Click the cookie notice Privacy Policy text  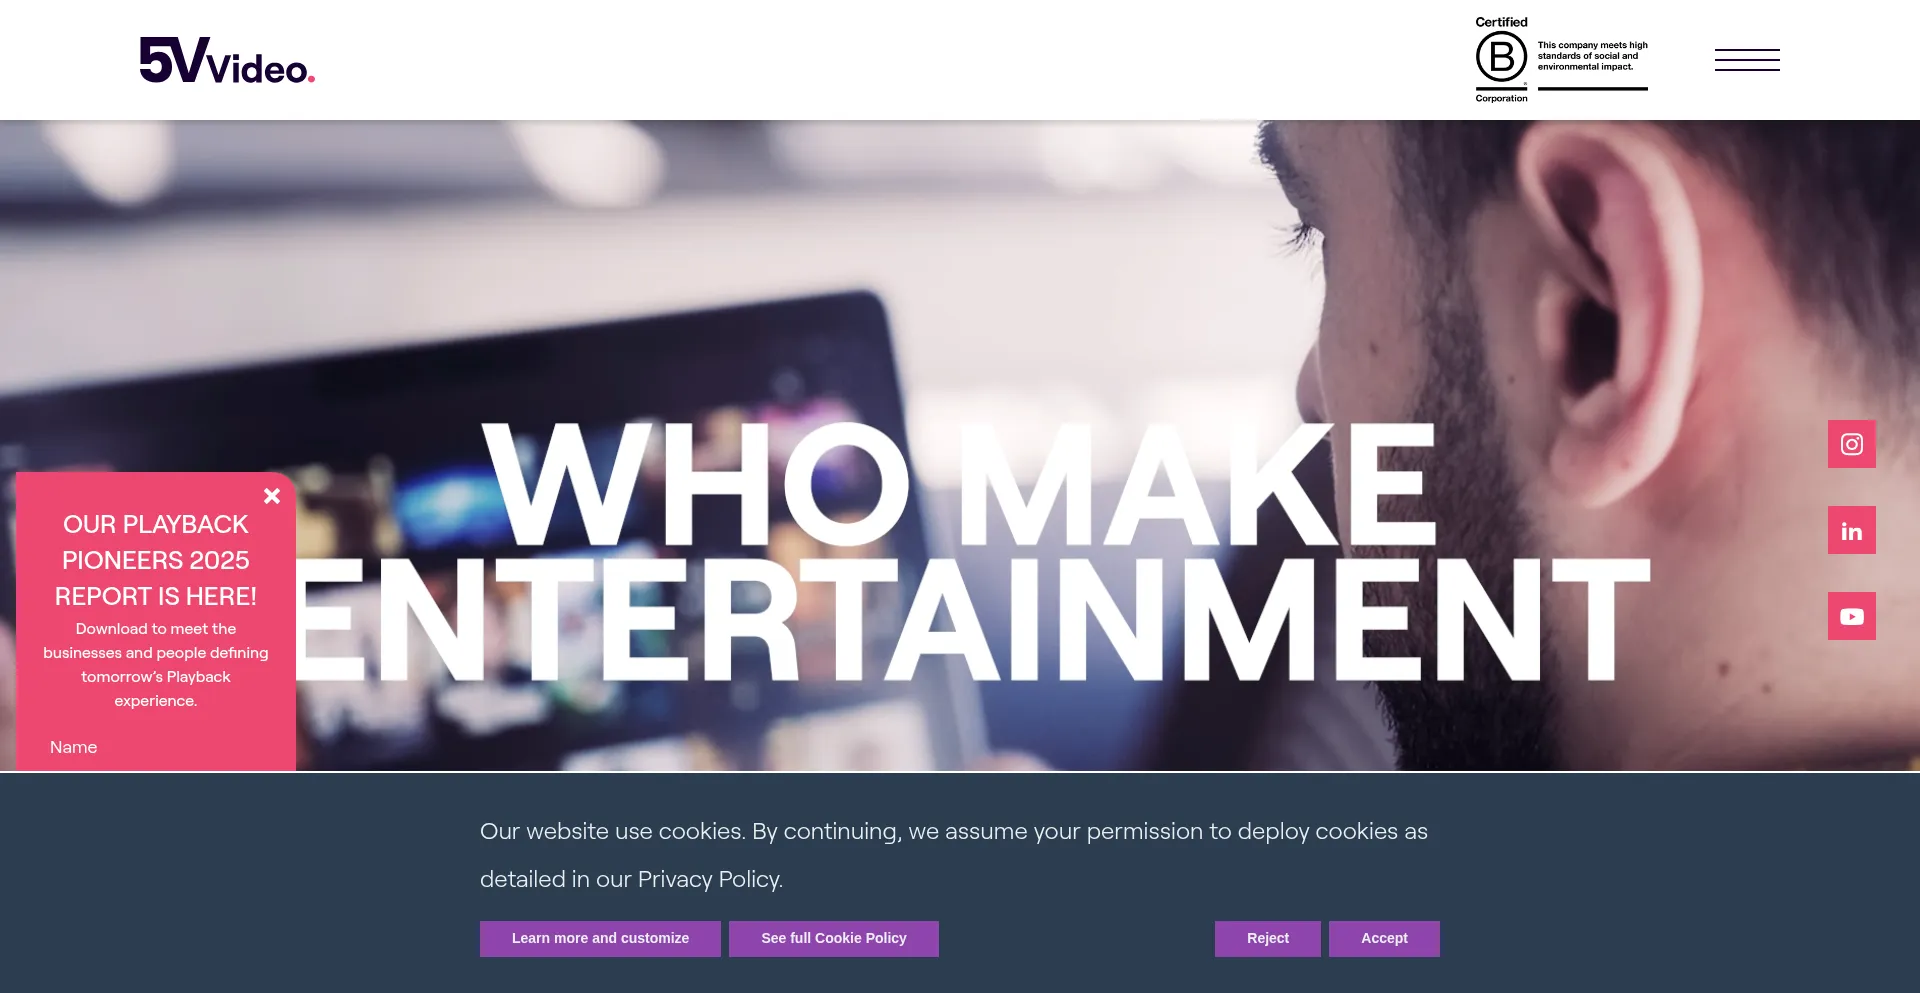point(709,879)
